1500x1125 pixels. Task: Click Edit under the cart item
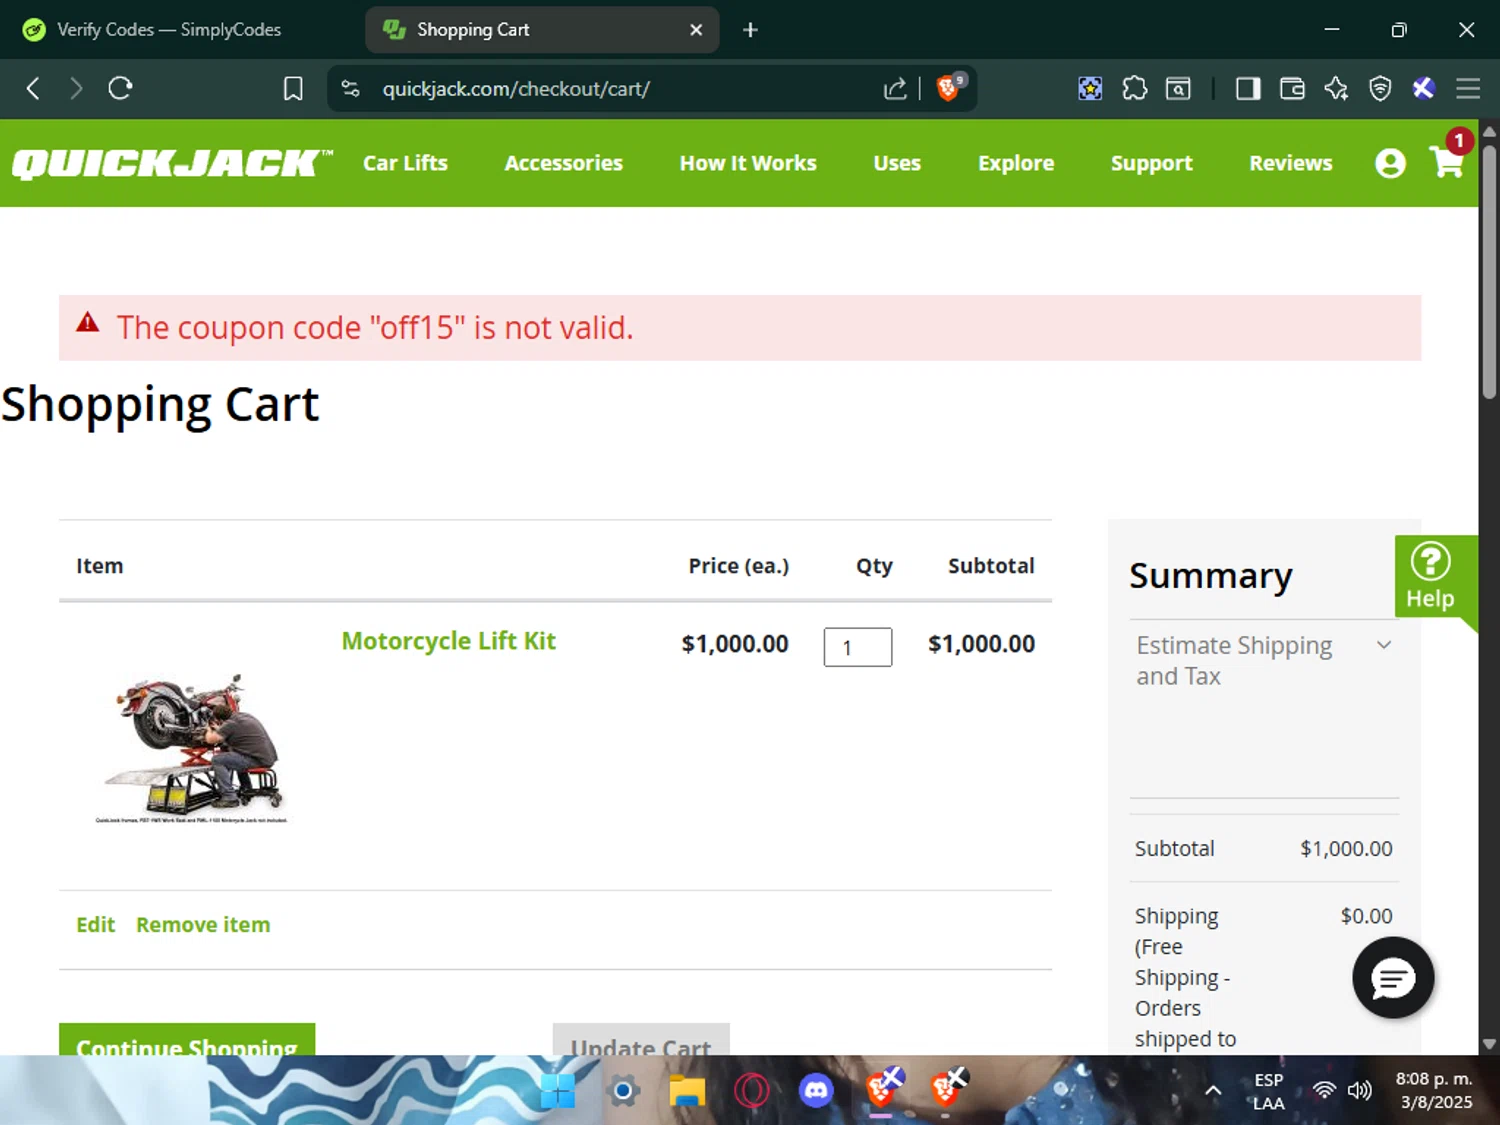click(95, 925)
